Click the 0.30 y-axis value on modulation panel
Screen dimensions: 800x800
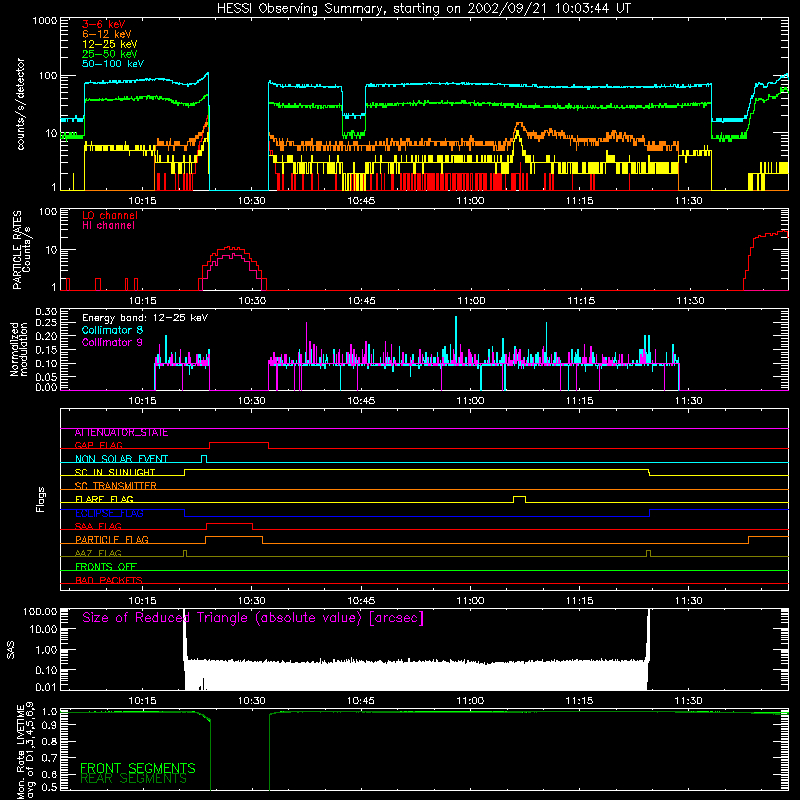coord(46,312)
